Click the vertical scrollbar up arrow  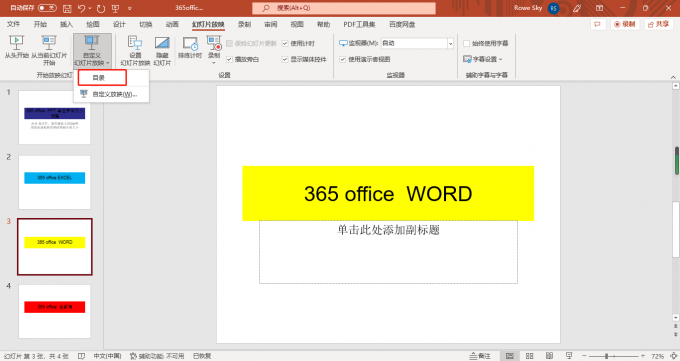pyautogui.click(x=676, y=86)
